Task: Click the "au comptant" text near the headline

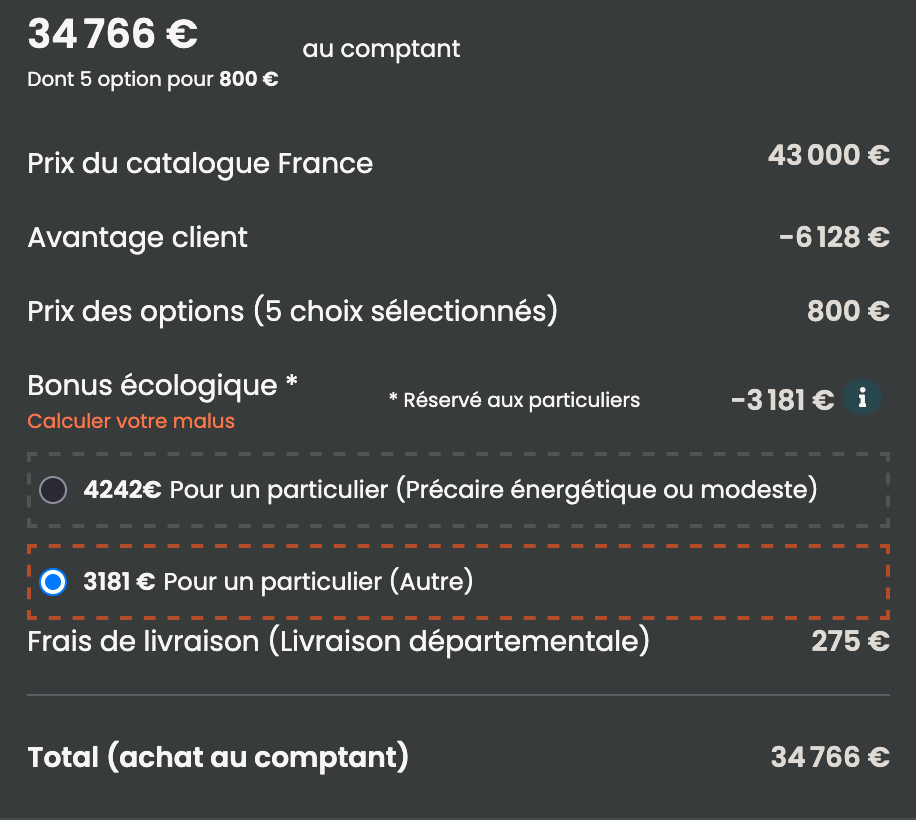Action: coord(381,49)
